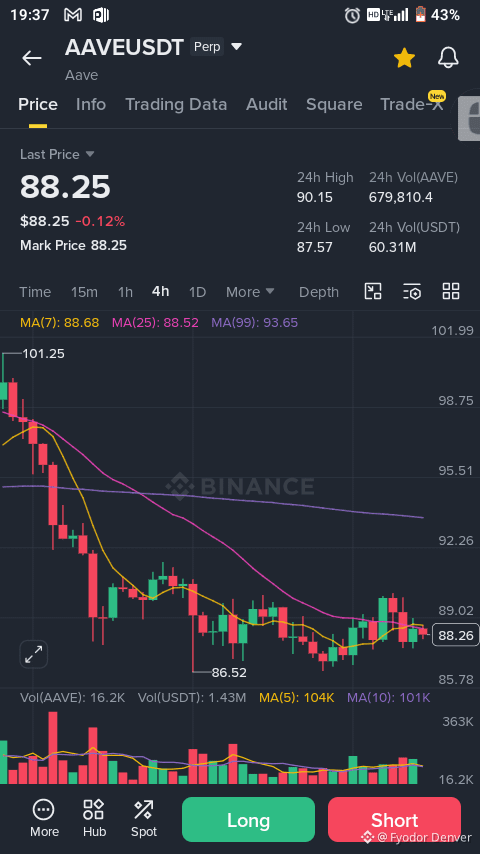
Task: Tap the Mark Price 88.25 text
Action: pos(74,246)
